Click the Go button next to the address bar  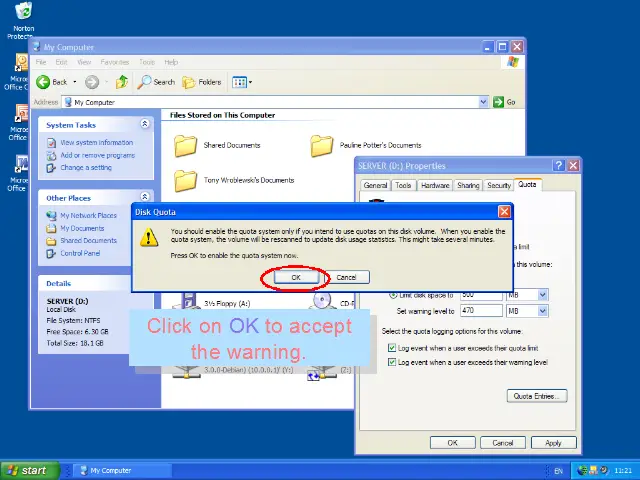(x=504, y=102)
